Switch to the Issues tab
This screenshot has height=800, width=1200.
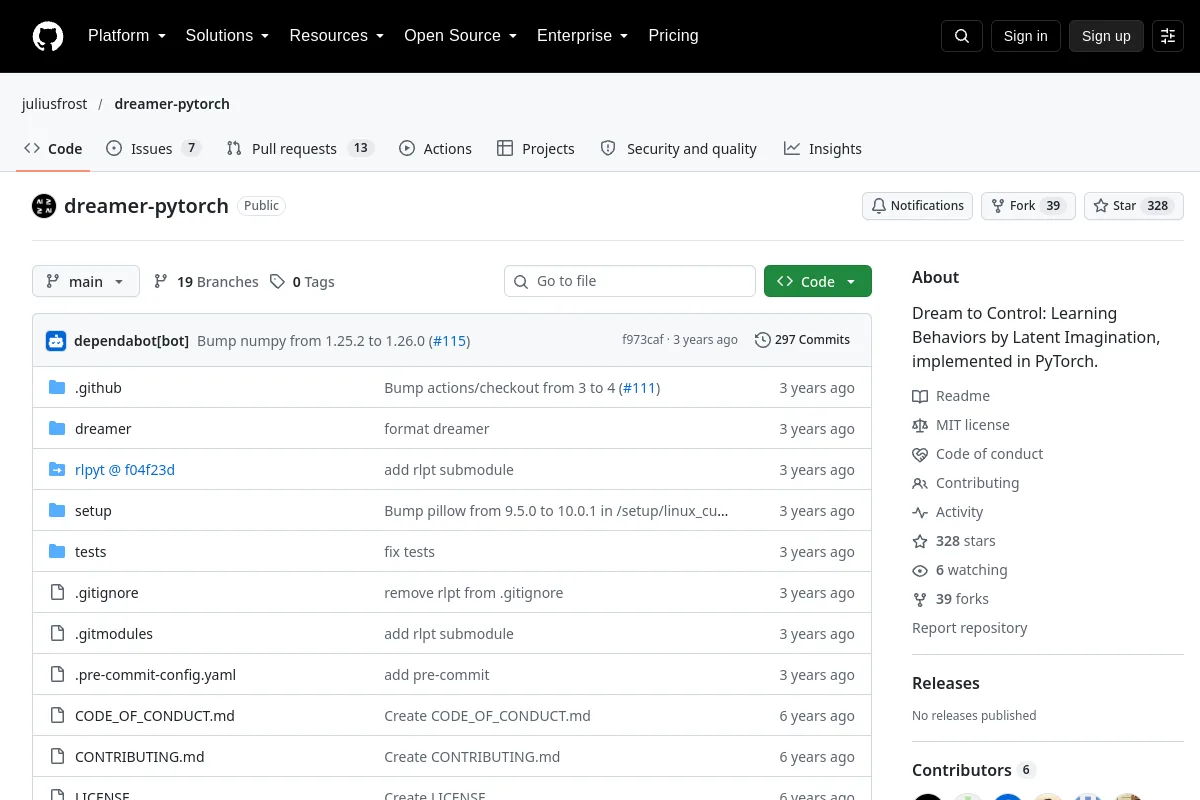click(x=154, y=148)
